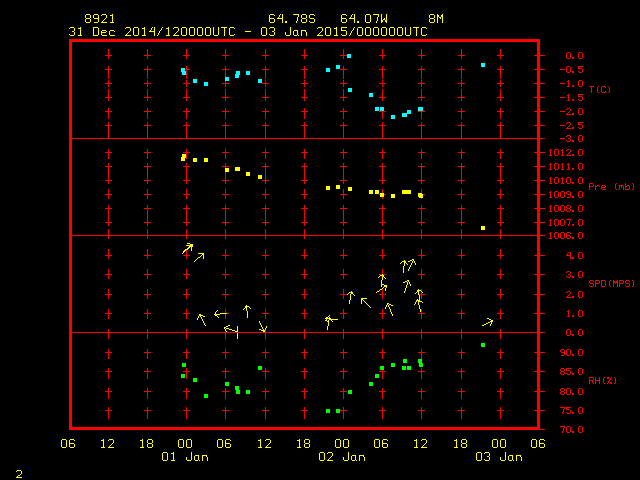Click the rightmost cyan temperature data point
Viewport: 640px width, 480px height.
[x=483, y=65]
